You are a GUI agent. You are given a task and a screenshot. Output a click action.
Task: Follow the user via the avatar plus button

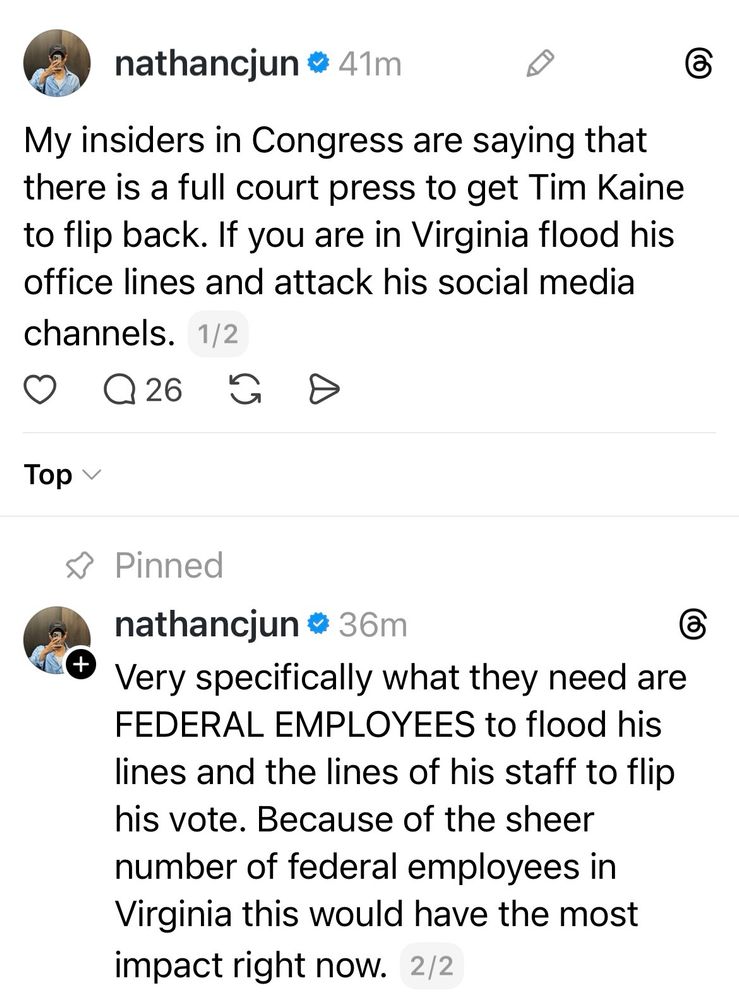coord(79,662)
